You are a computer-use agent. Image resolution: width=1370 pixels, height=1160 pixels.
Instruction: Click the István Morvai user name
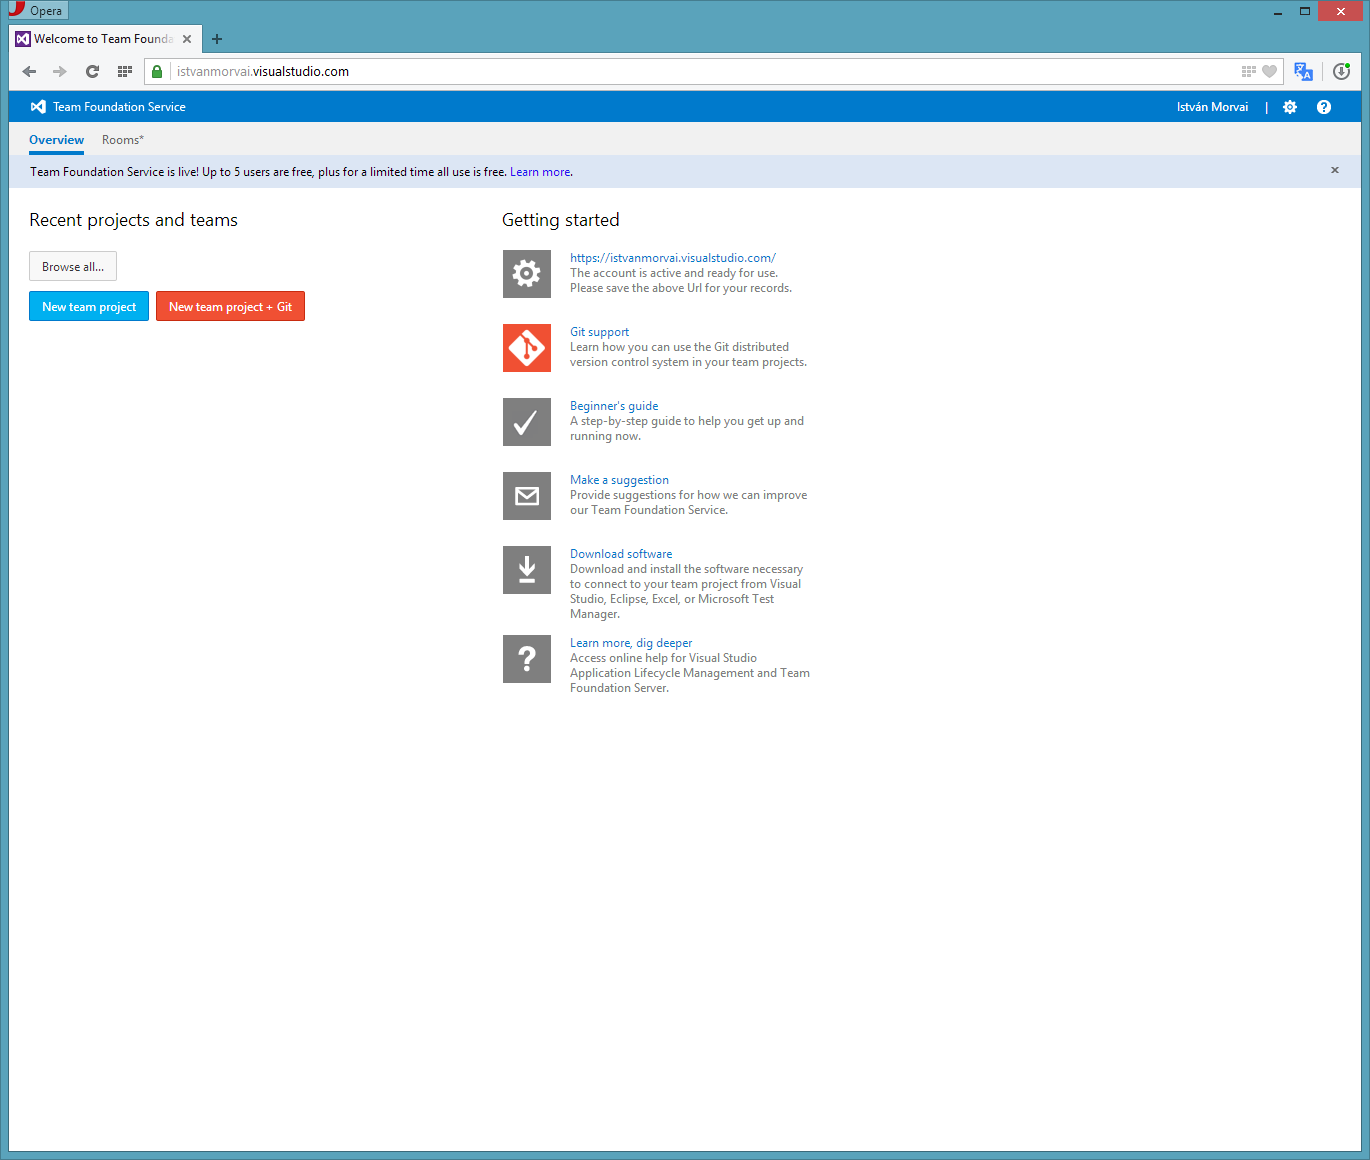(1212, 107)
